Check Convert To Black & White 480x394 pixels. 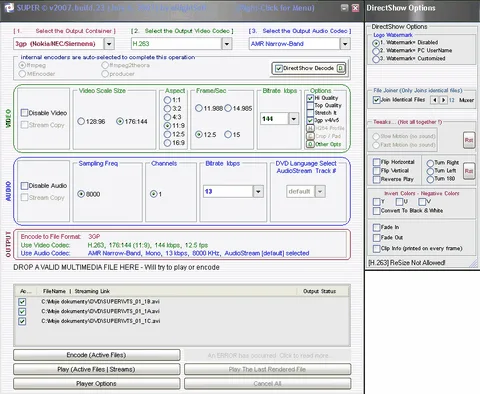[x=377, y=211]
